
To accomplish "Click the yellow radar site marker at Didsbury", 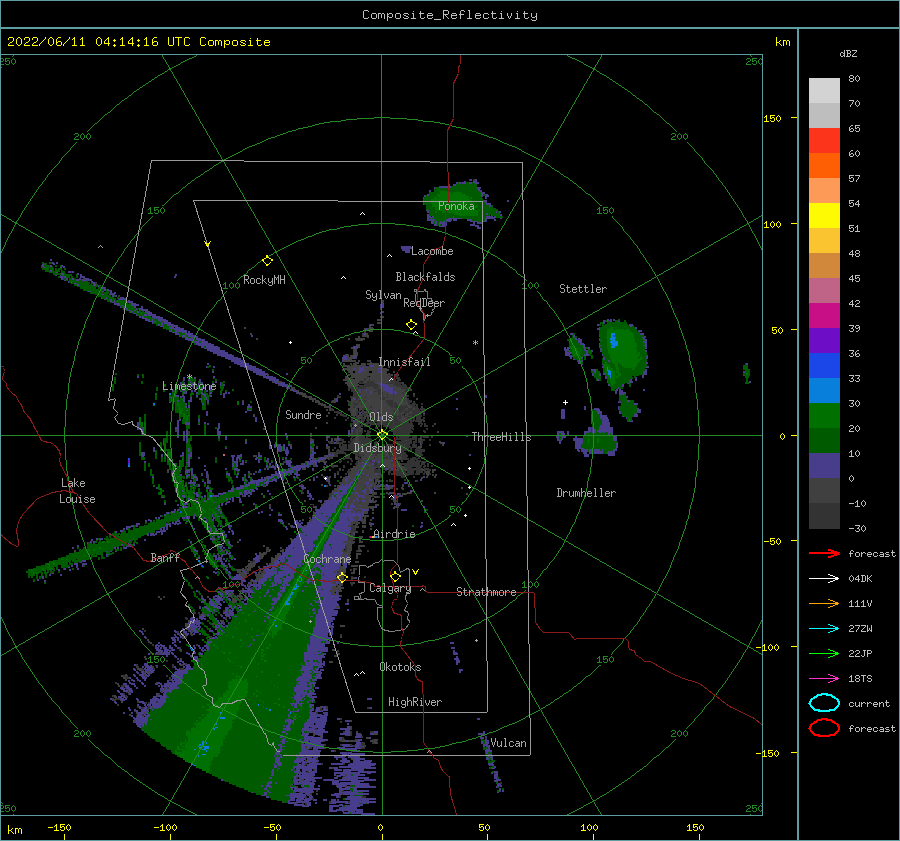I will 382,435.
